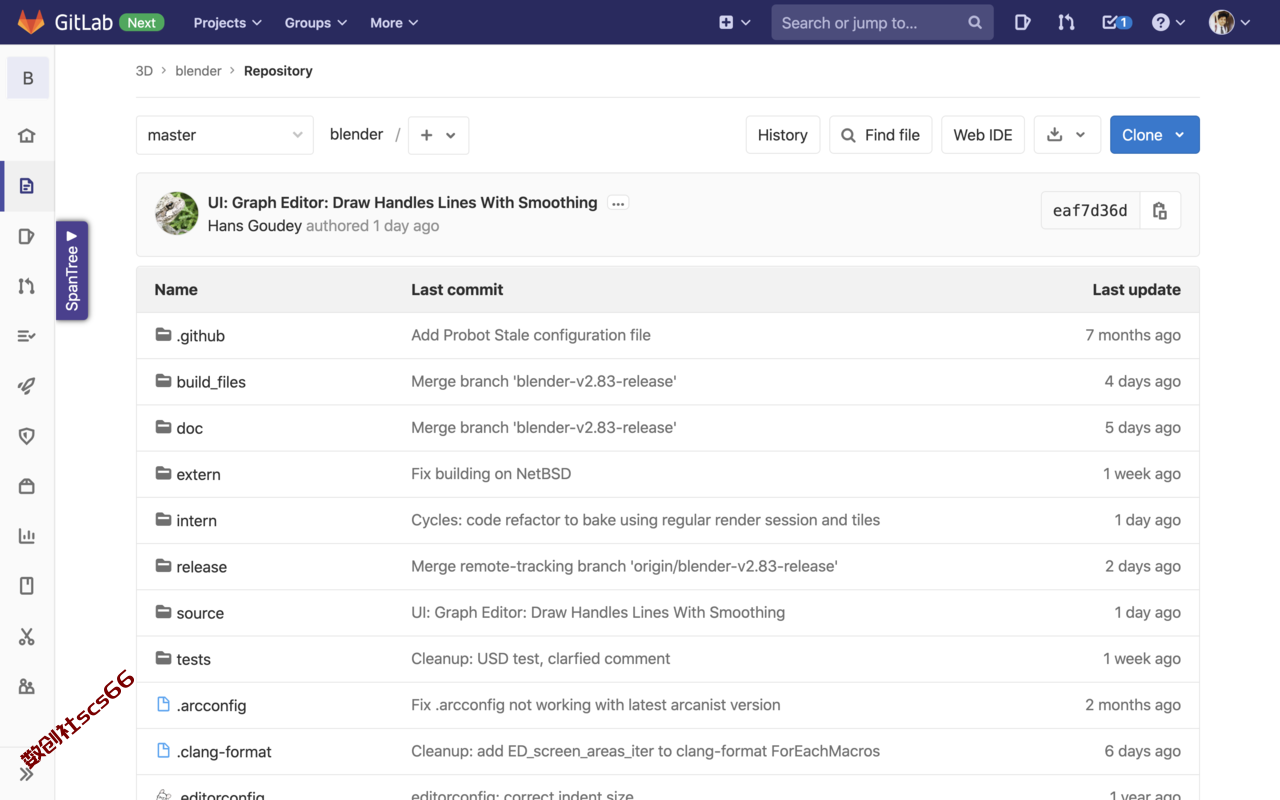Screen dimensions: 1280x800
Task: Expand sidebar with double chevron icon
Action: [27, 773]
